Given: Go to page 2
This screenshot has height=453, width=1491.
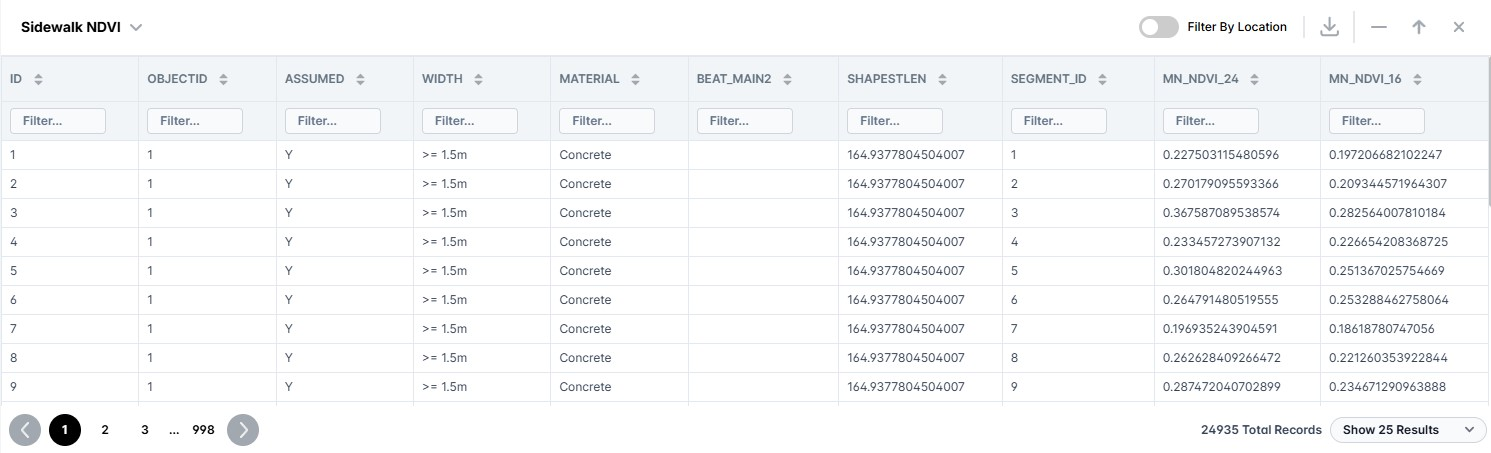Looking at the screenshot, I should coord(105,430).
